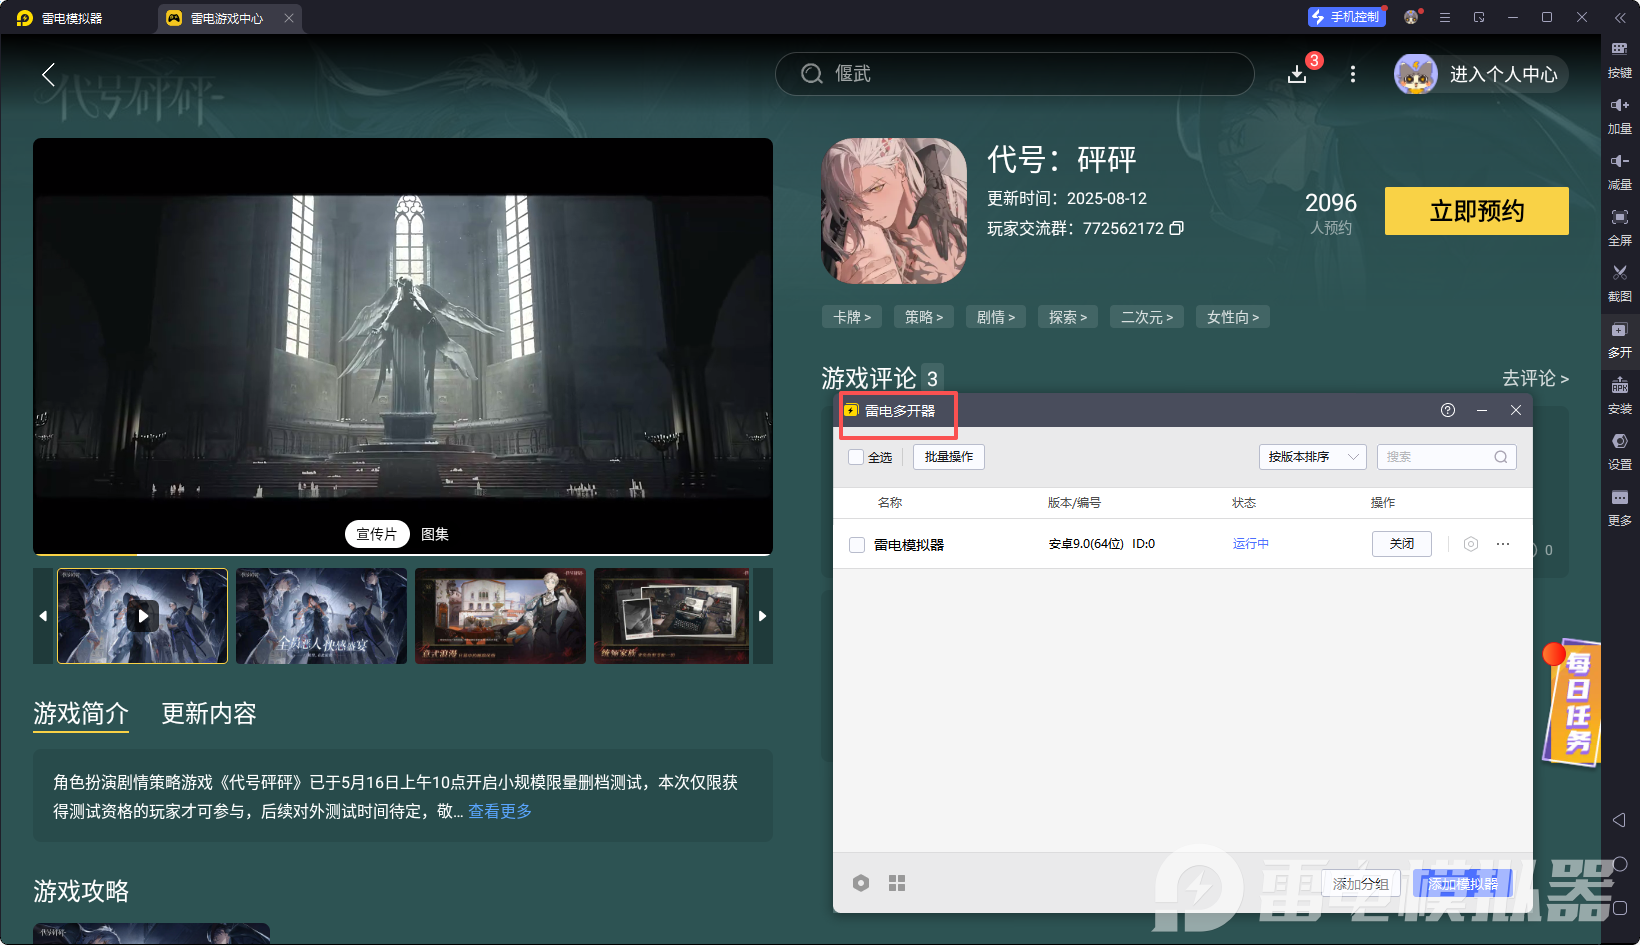Advance the screenshot carousel with right arrow
1640x945 pixels.
tap(762, 616)
